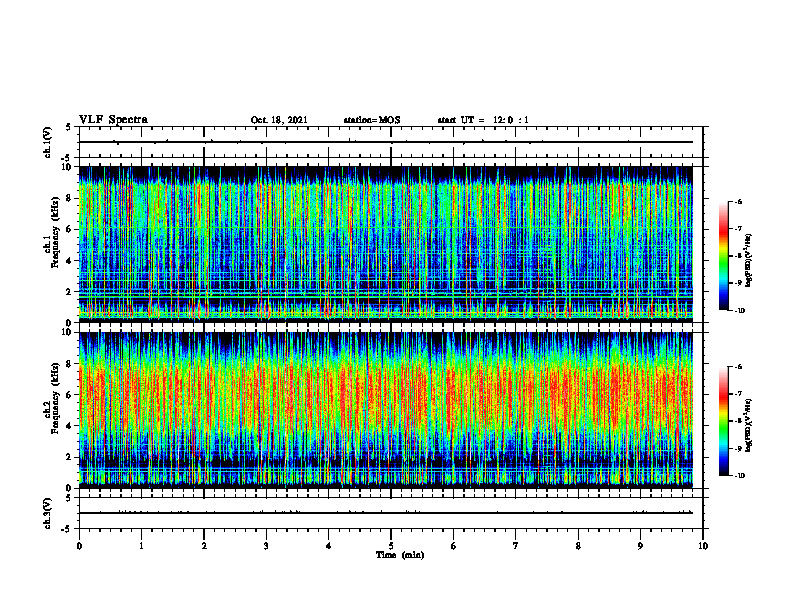Click the "-8" tick on ch.2 colorbar
This screenshot has width=792, height=612.
(738, 421)
